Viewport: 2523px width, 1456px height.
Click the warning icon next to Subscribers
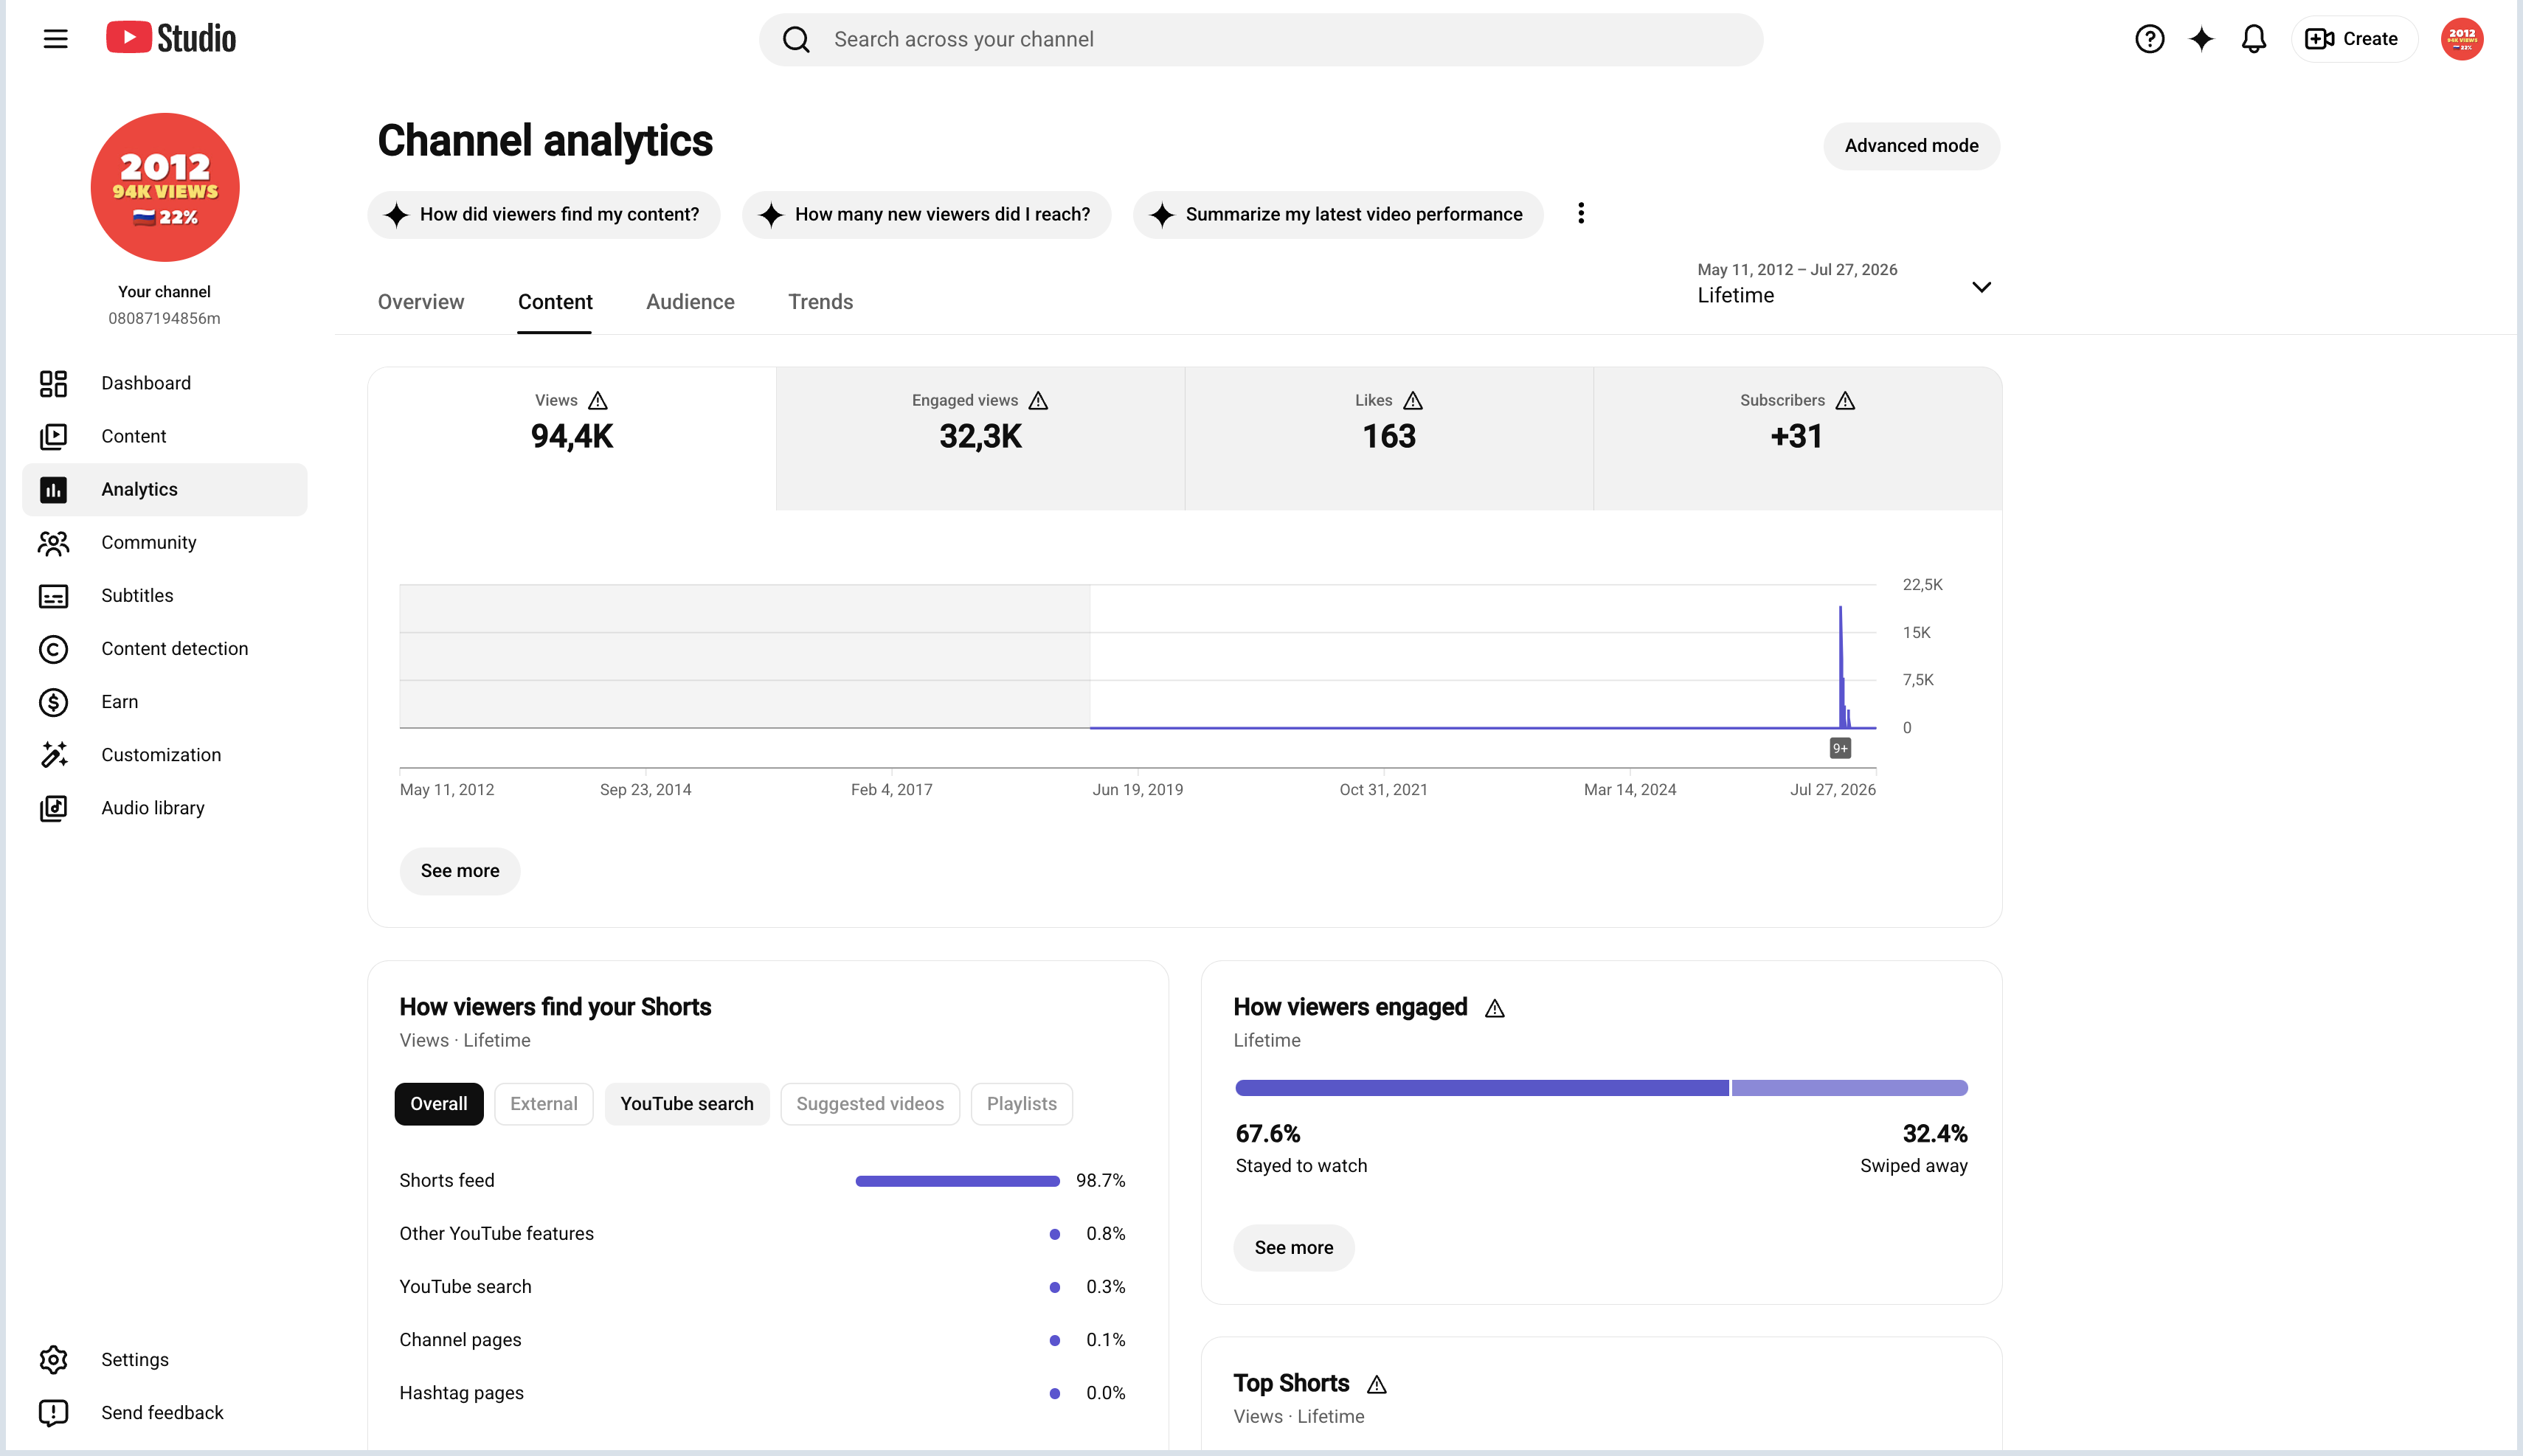[1846, 401]
